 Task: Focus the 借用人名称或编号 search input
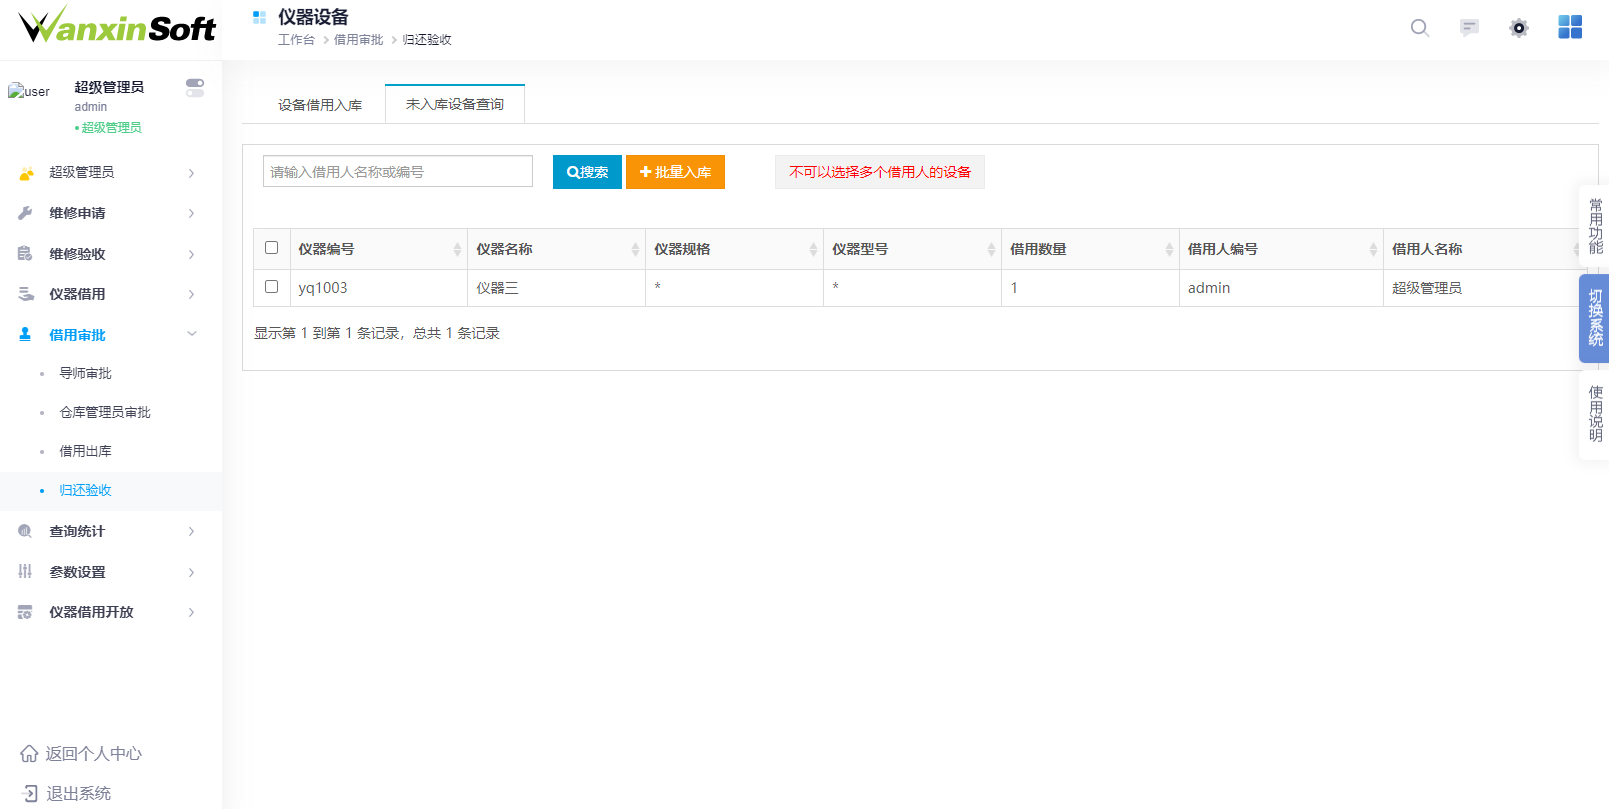click(x=397, y=171)
